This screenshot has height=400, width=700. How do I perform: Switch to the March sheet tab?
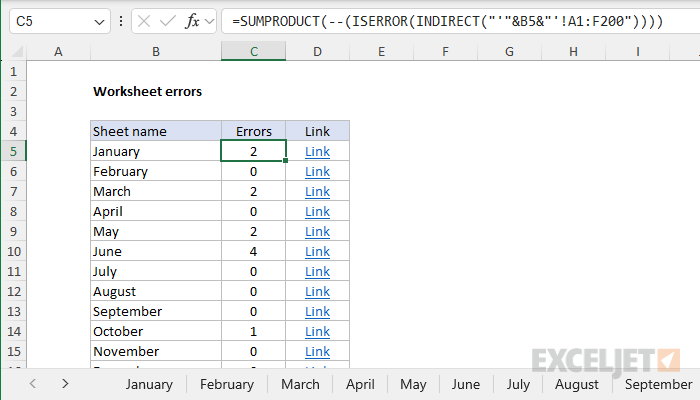(x=300, y=384)
